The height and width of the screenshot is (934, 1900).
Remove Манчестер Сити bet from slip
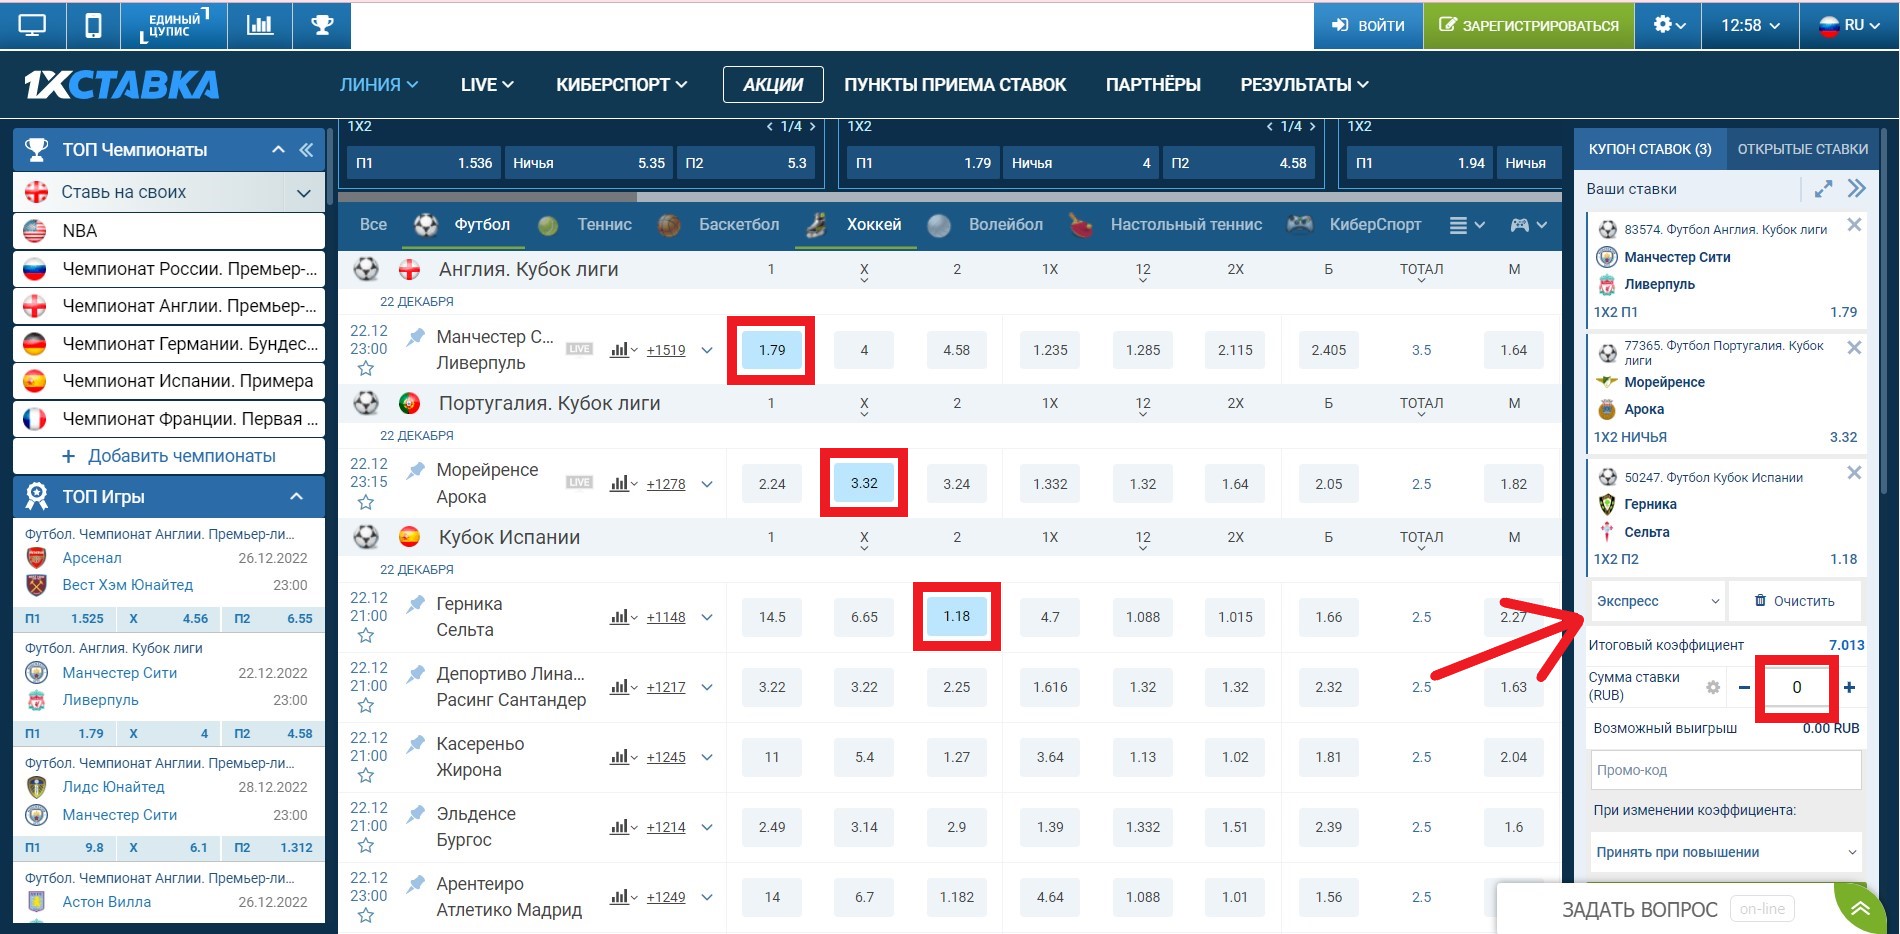[x=1854, y=225]
